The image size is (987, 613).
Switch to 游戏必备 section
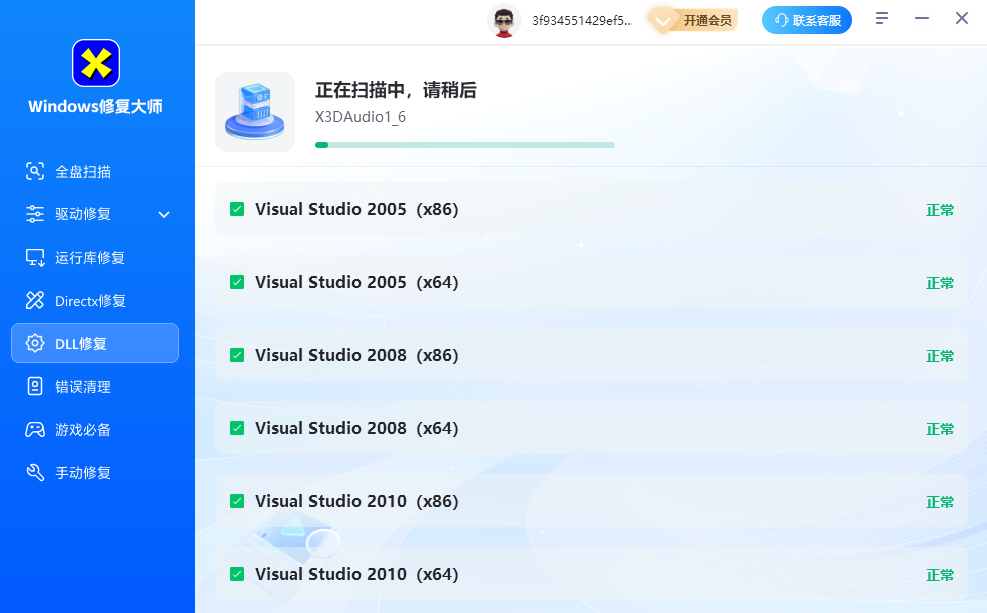point(95,429)
